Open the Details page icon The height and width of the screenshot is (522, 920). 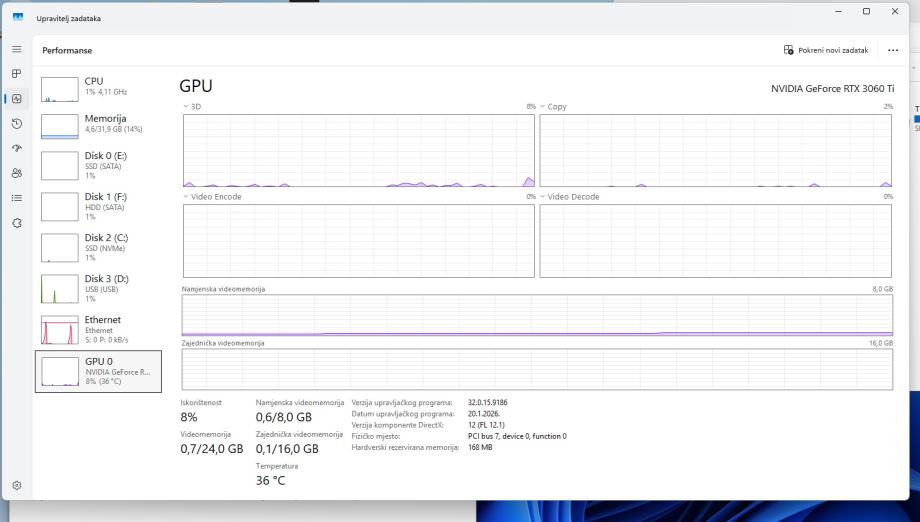coord(16,198)
